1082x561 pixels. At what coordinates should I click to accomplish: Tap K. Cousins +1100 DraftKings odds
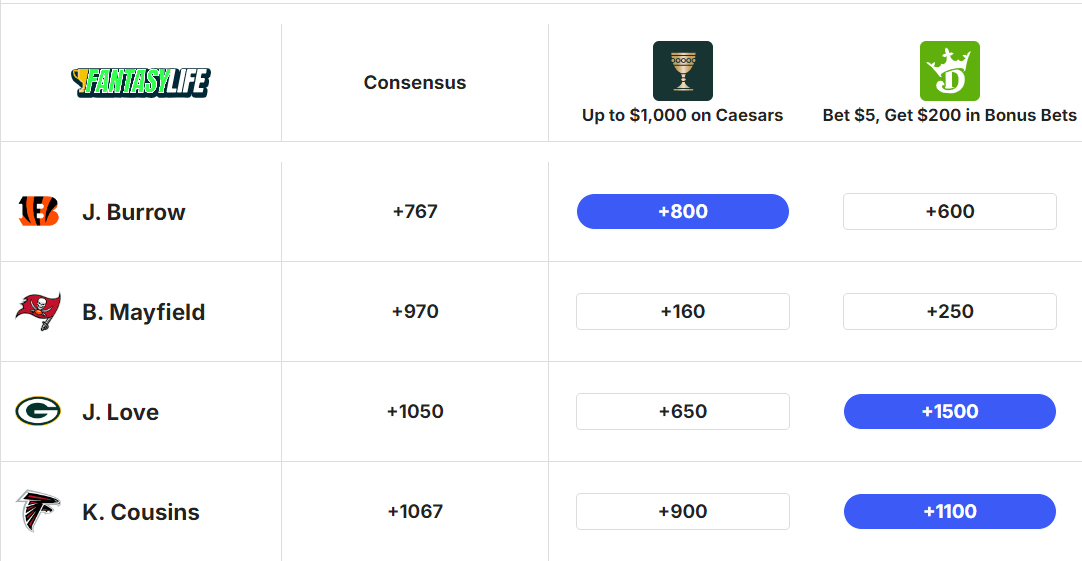949,512
